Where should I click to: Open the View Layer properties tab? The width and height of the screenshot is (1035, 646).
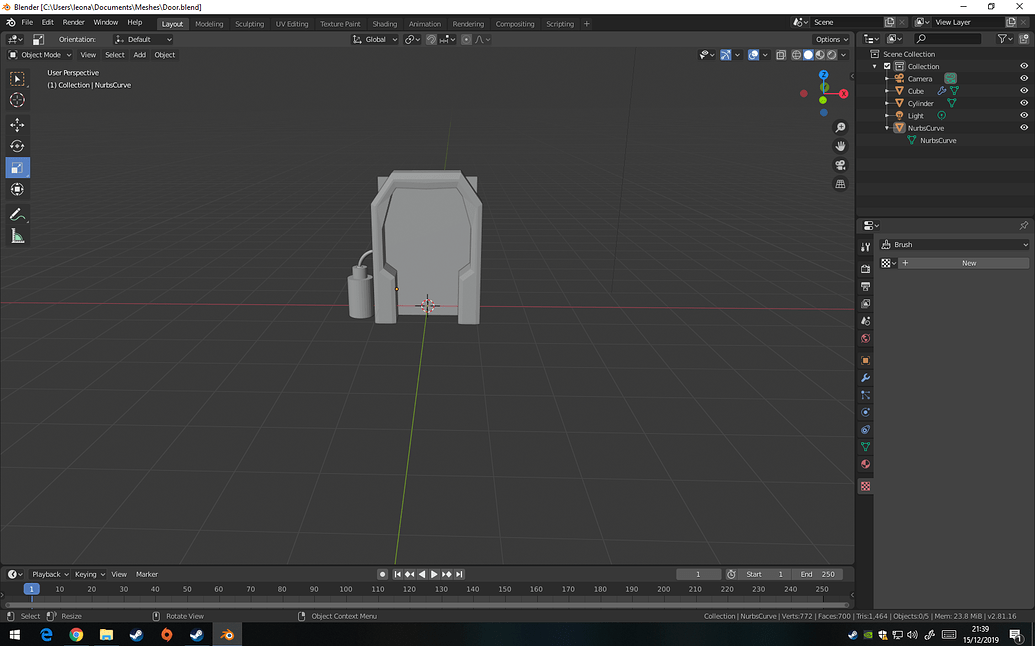click(x=865, y=304)
